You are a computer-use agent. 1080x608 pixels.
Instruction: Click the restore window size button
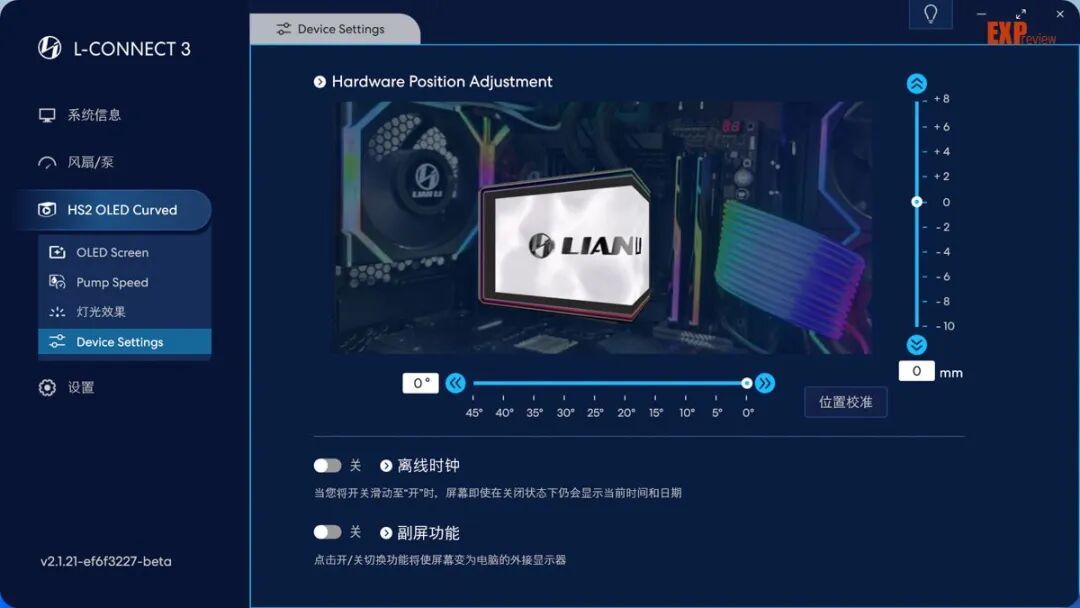(x=1021, y=14)
